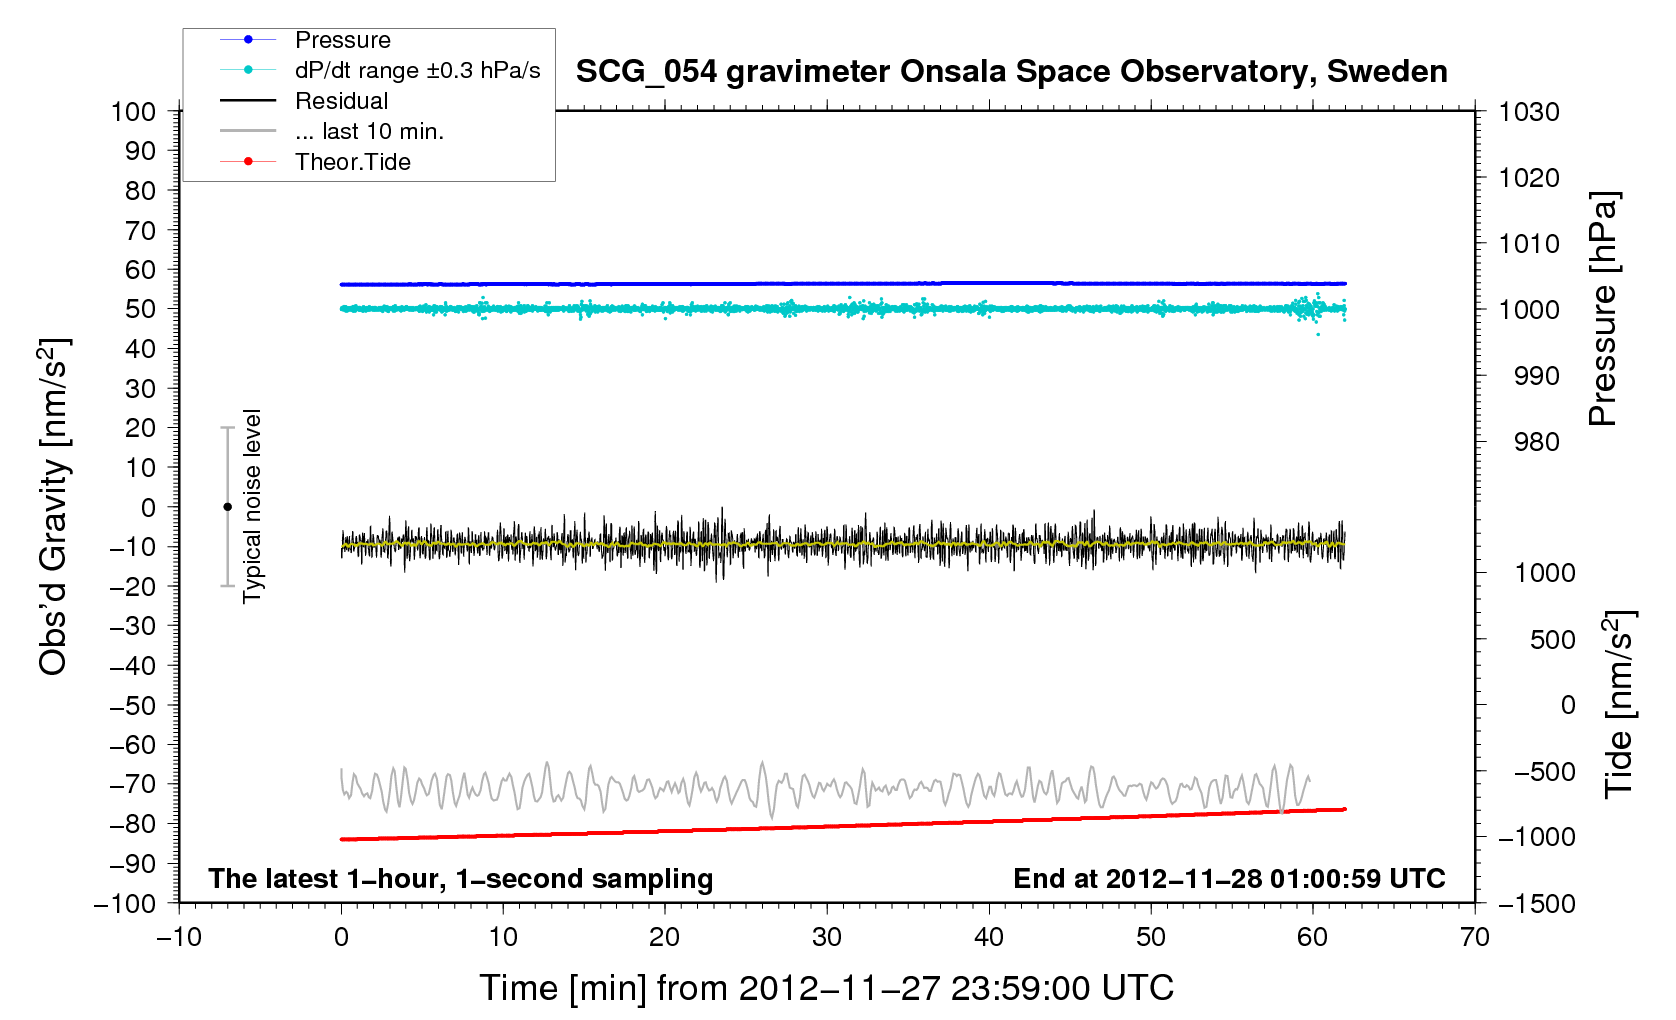Select the 'dP/dt range ±0.3 hPa/s' legend label
Image resolution: width=1676 pixels, height=1020 pixels.
(417, 70)
